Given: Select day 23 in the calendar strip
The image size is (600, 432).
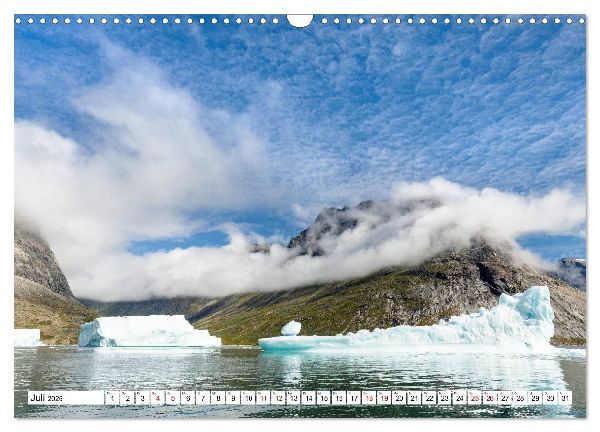Looking at the screenshot, I should tap(445, 398).
